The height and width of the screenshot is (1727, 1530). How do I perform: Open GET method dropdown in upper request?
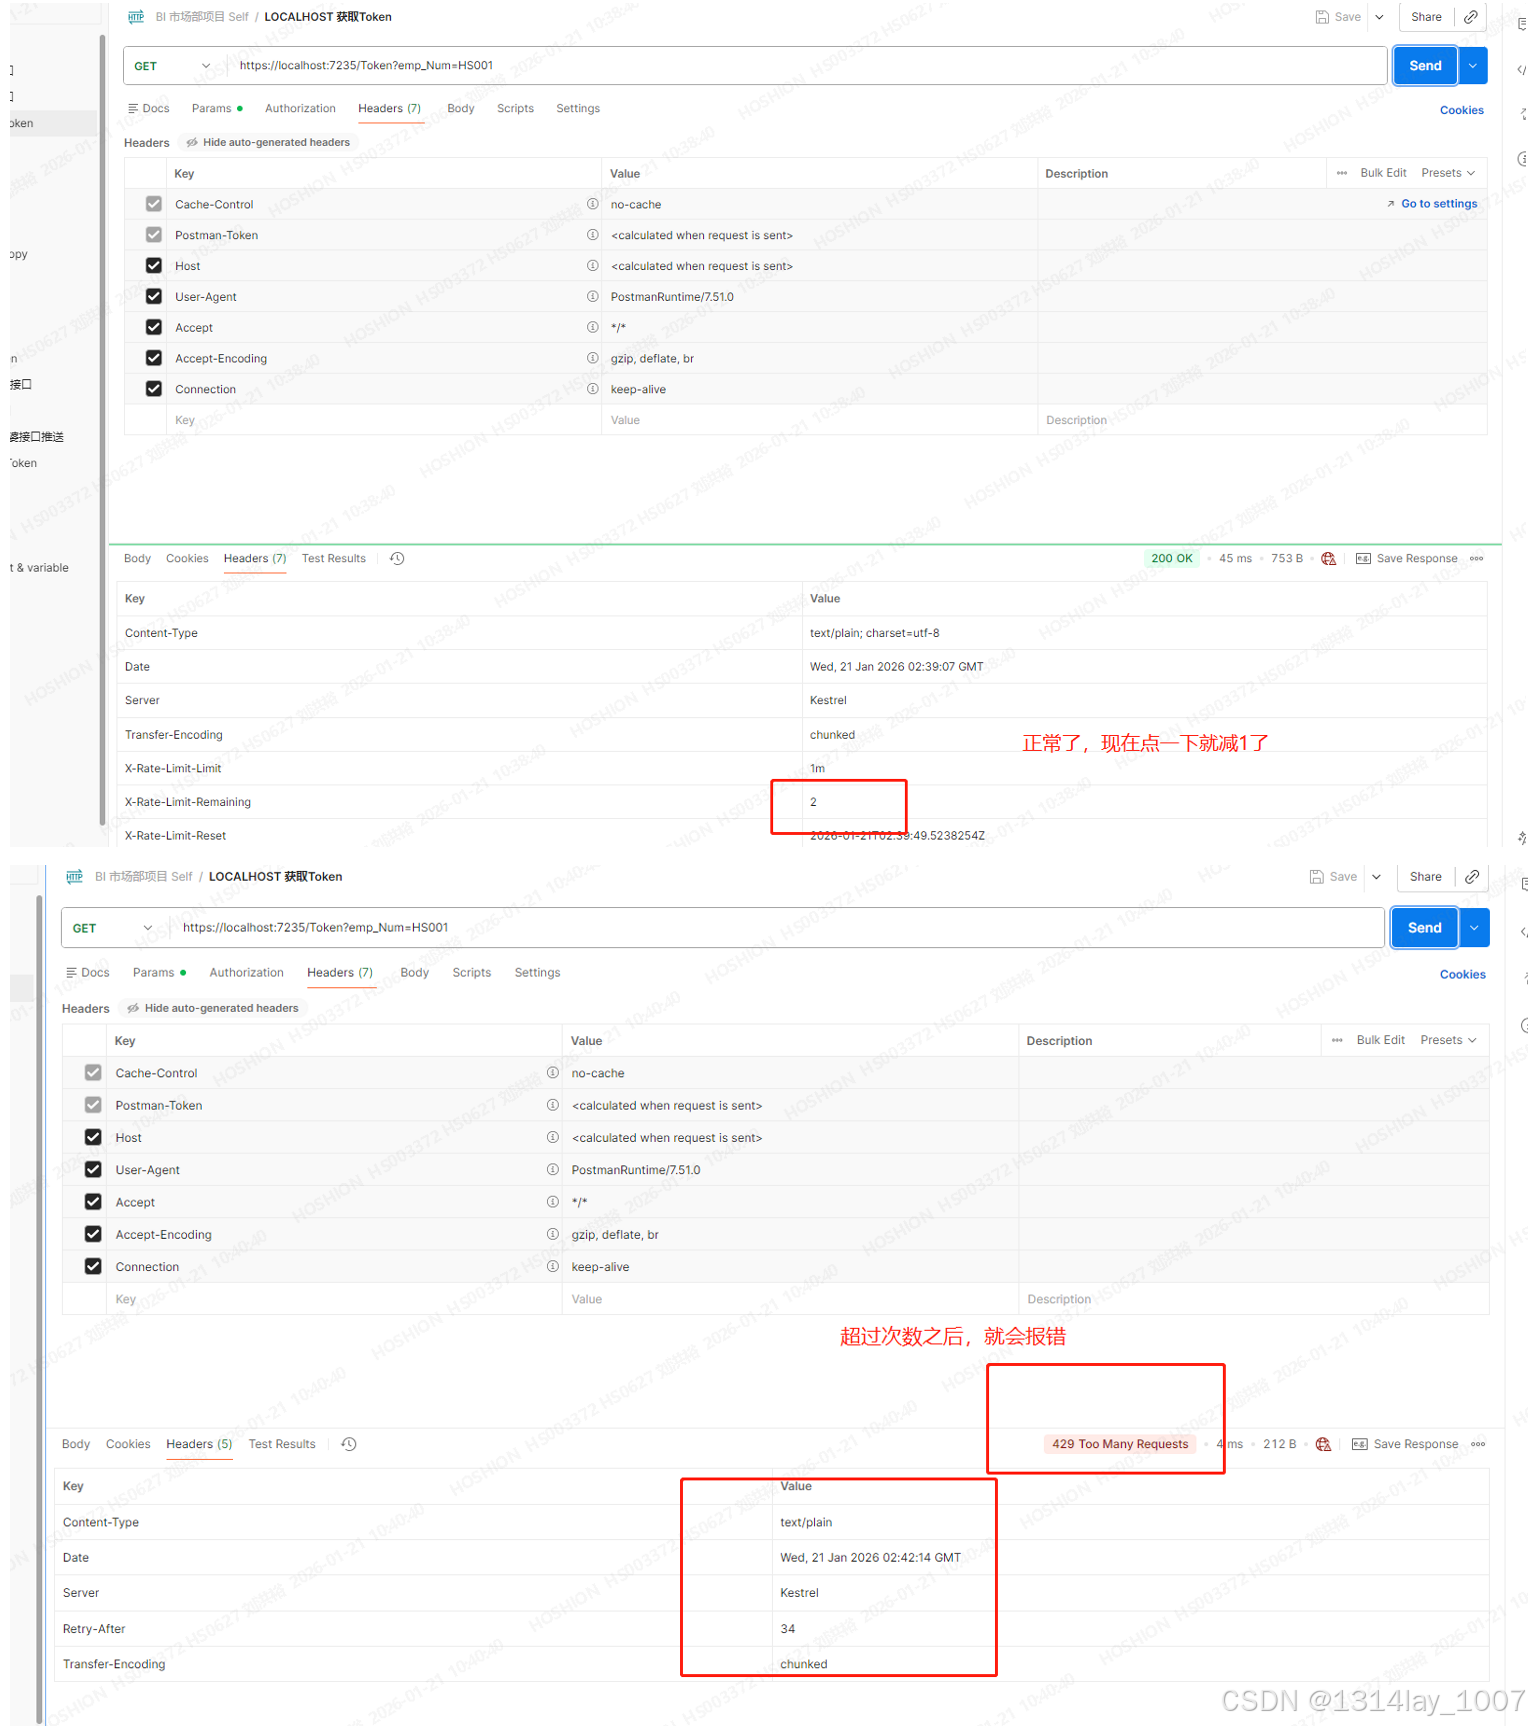(172, 66)
